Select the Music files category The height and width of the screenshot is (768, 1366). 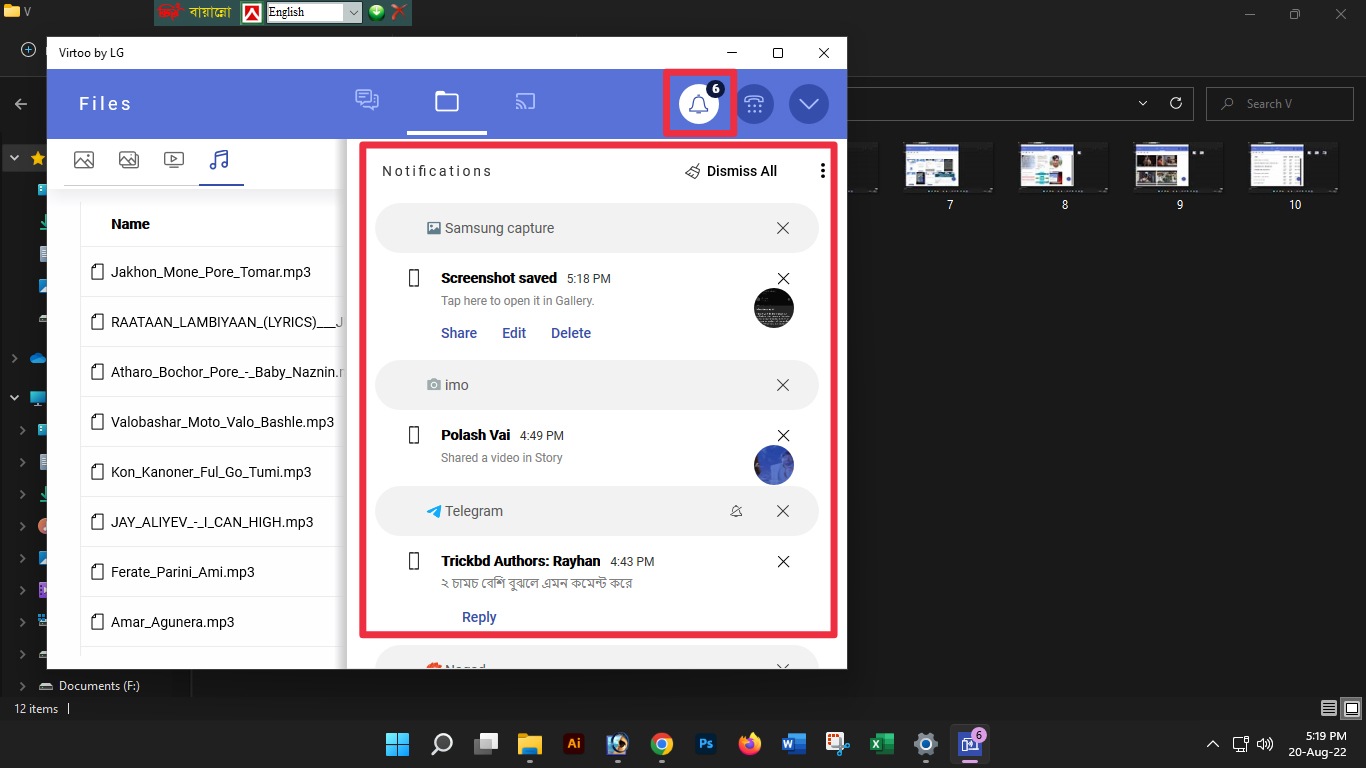click(x=219, y=160)
